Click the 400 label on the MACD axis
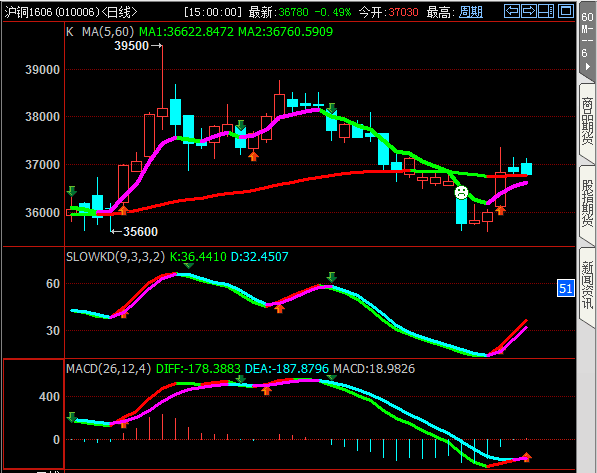597x473 pixels. click(x=49, y=397)
